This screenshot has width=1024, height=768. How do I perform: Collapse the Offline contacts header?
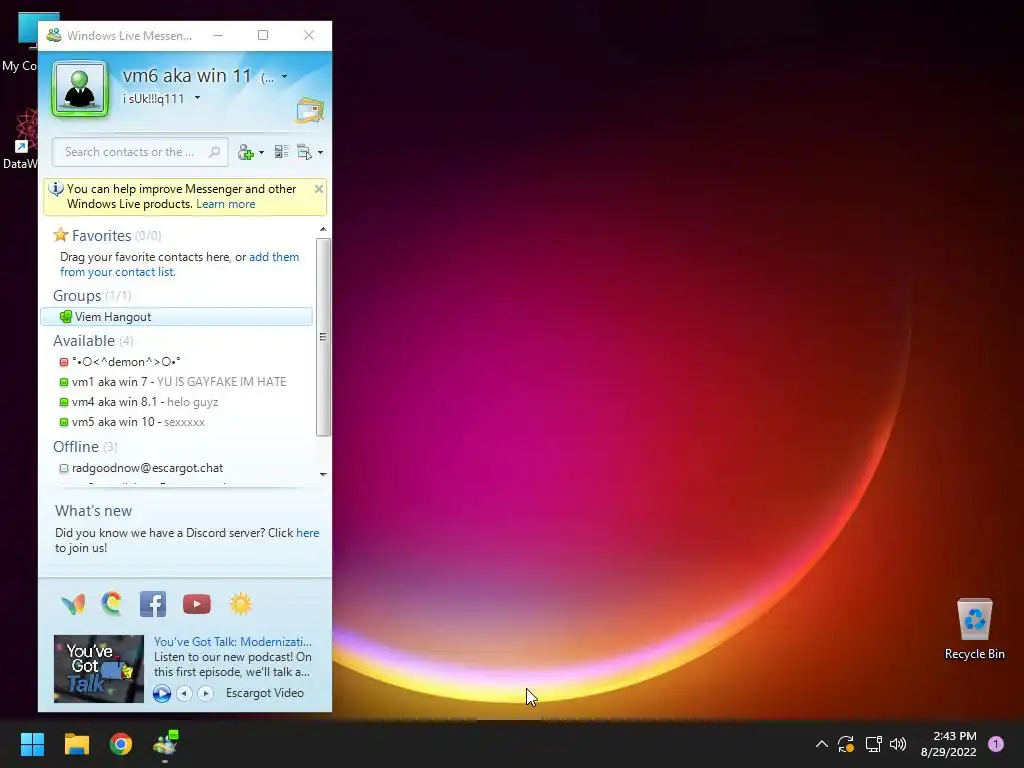[76, 447]
